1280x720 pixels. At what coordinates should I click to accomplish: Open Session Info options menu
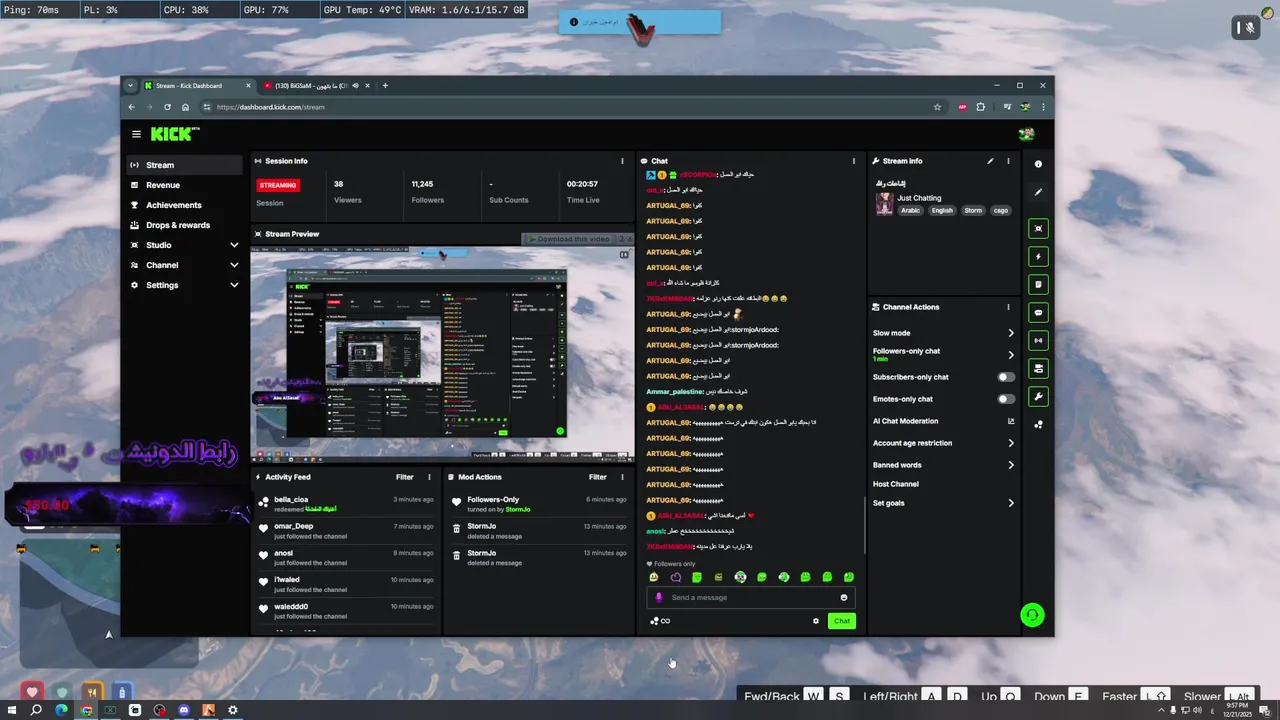click(622, 161)
